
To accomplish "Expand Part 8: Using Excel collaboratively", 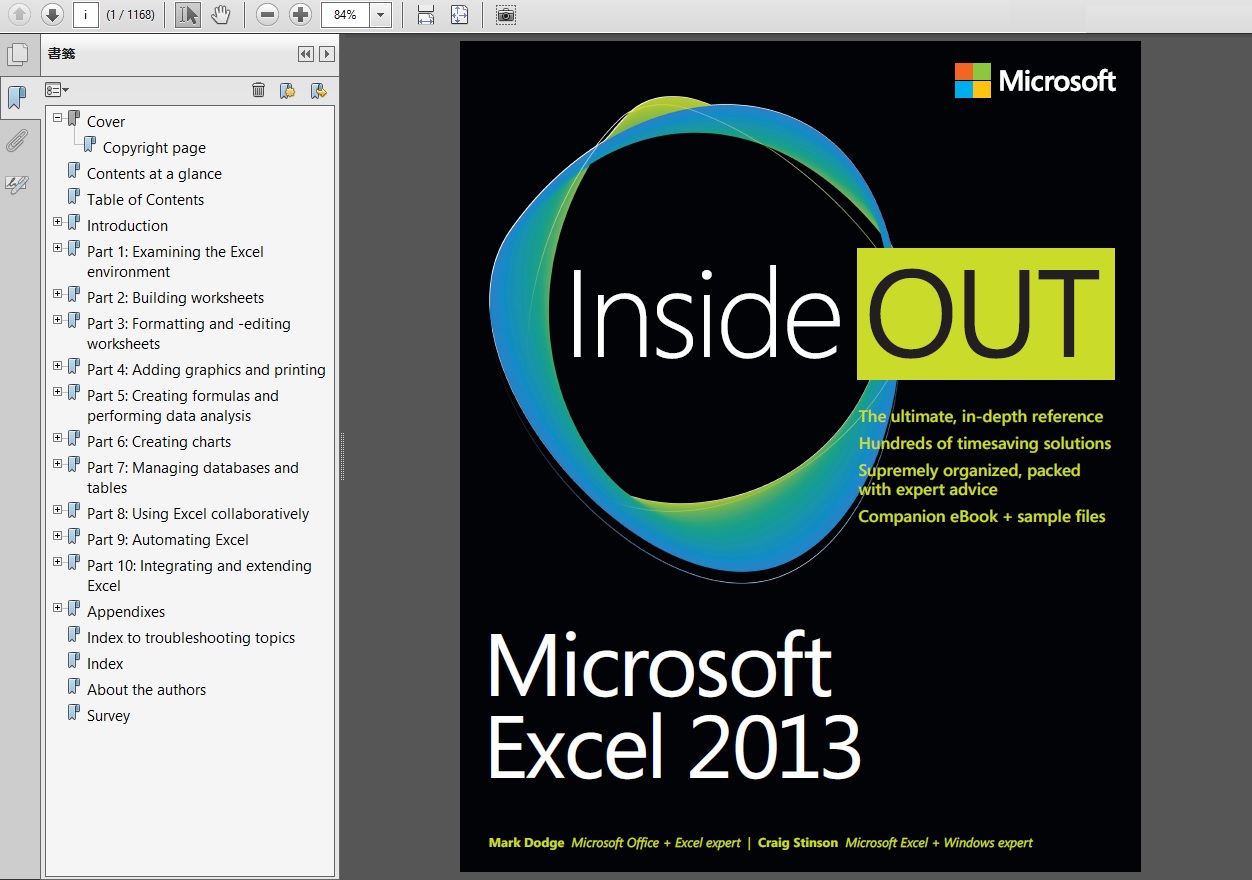I will click(x=58, y=510).
